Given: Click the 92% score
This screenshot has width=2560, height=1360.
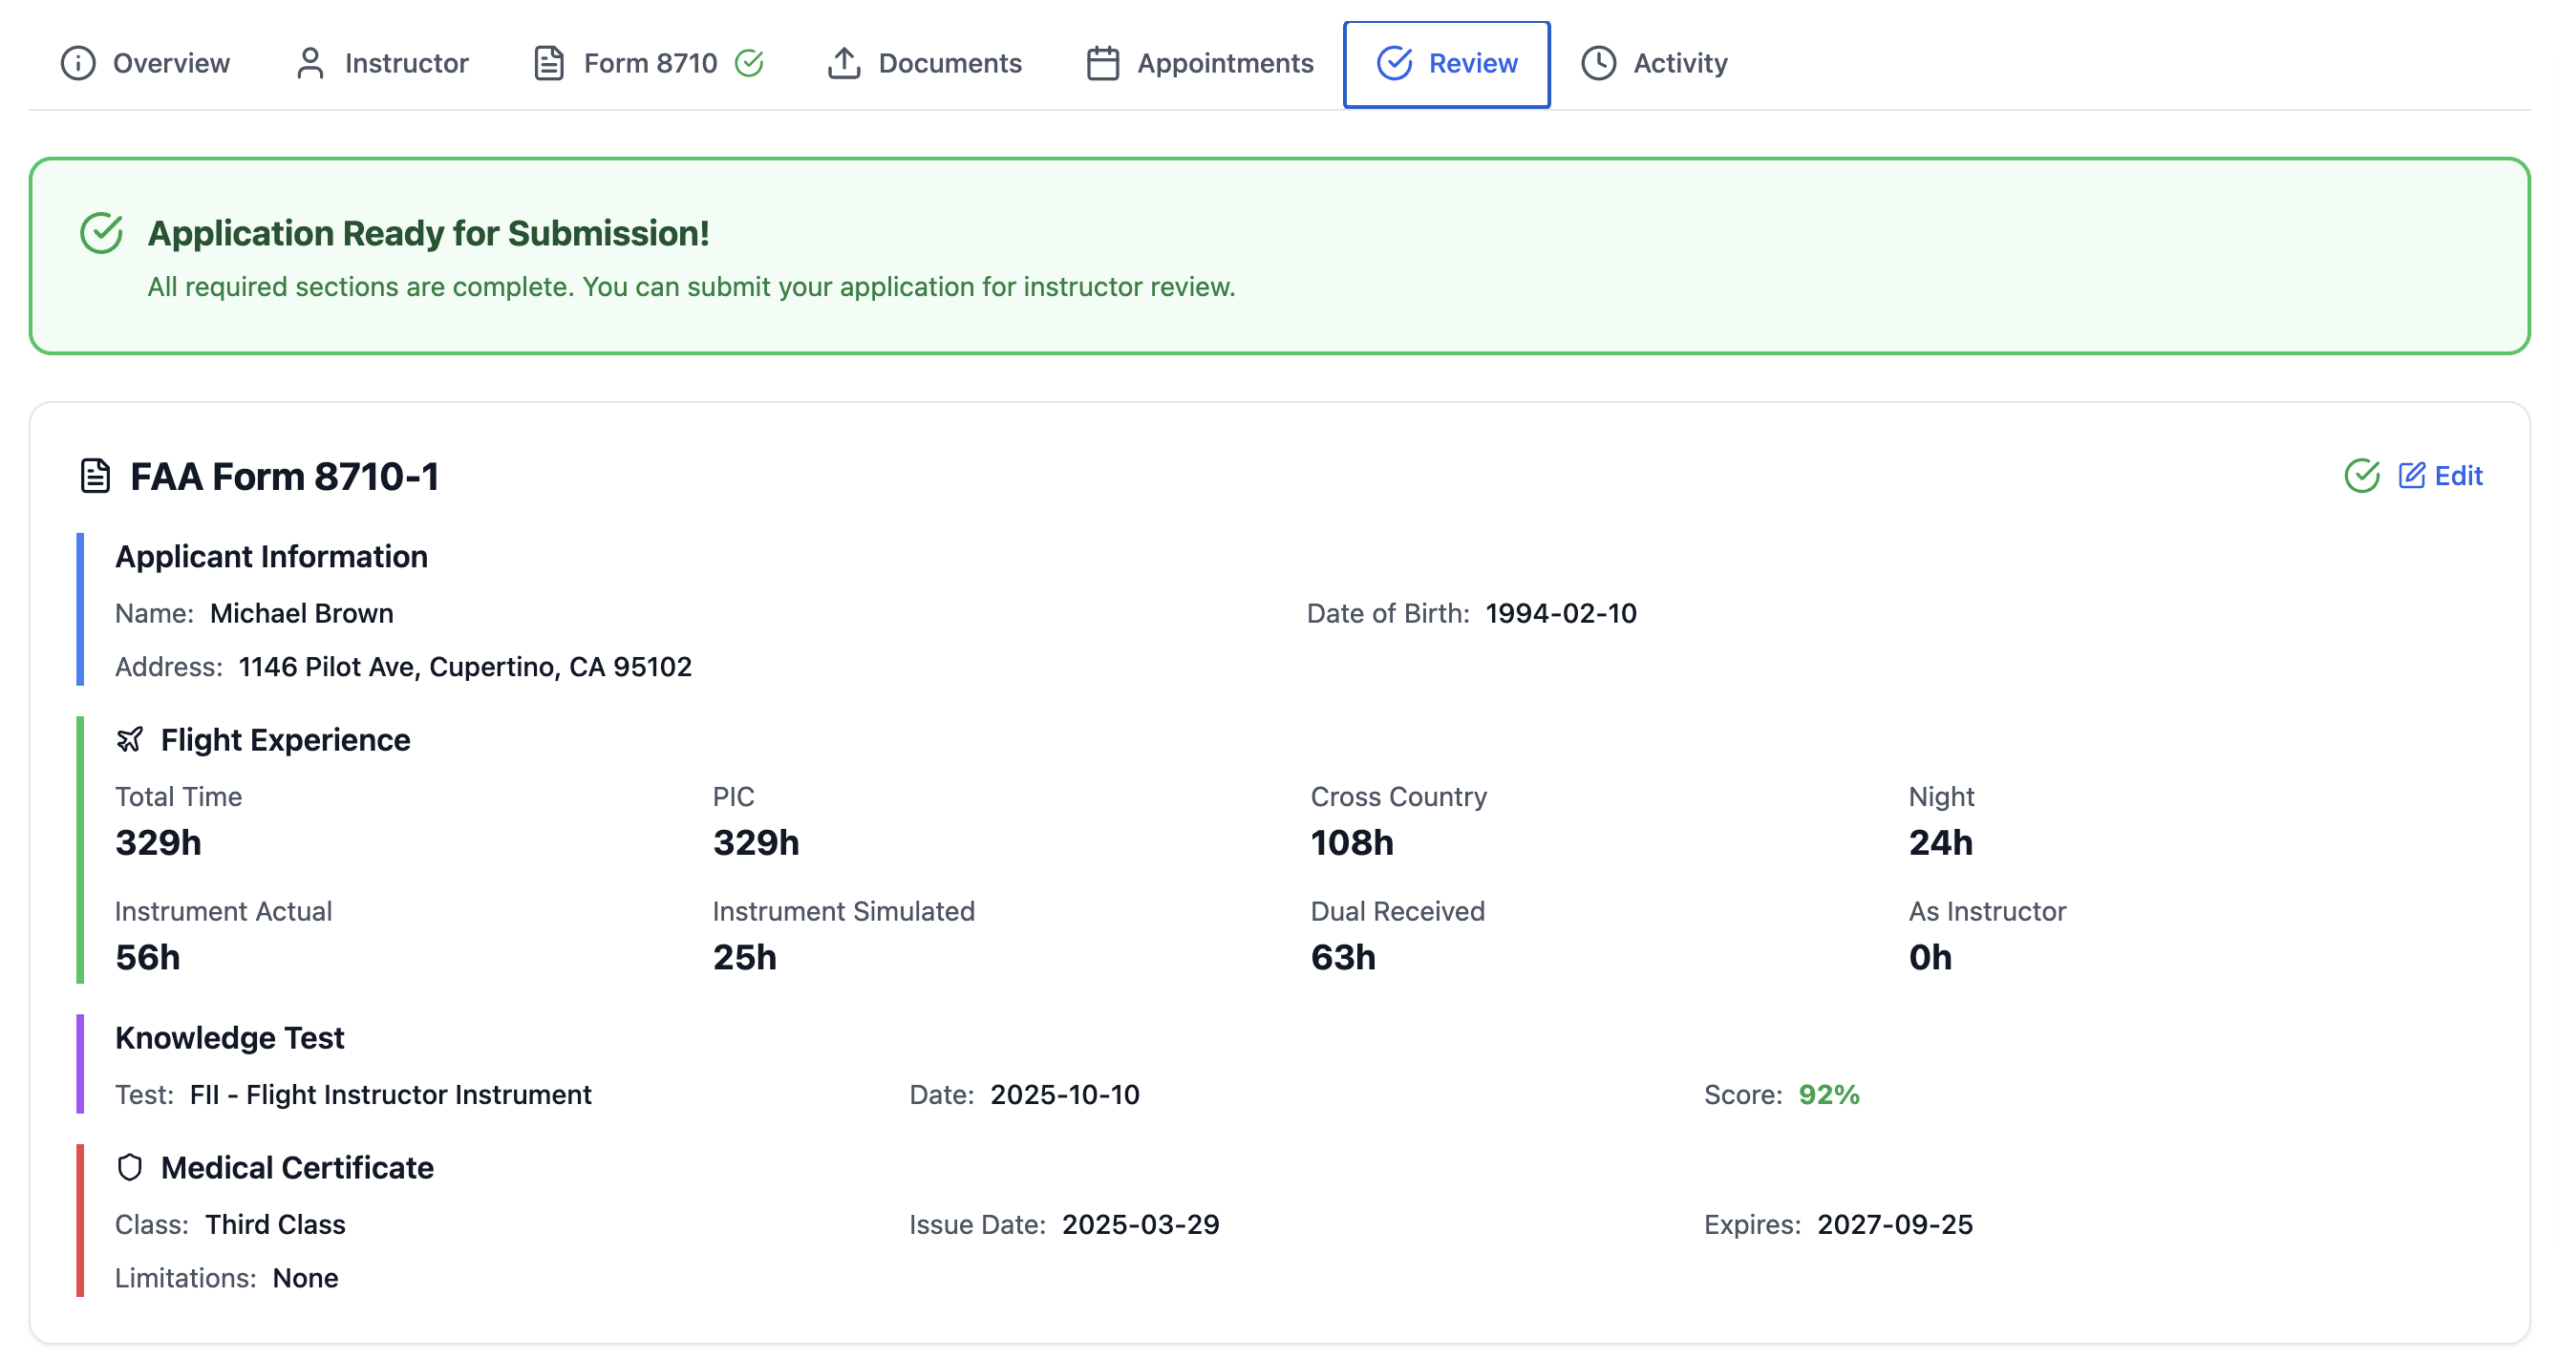Looking at the screenshot, I should click(1829, 1095).
